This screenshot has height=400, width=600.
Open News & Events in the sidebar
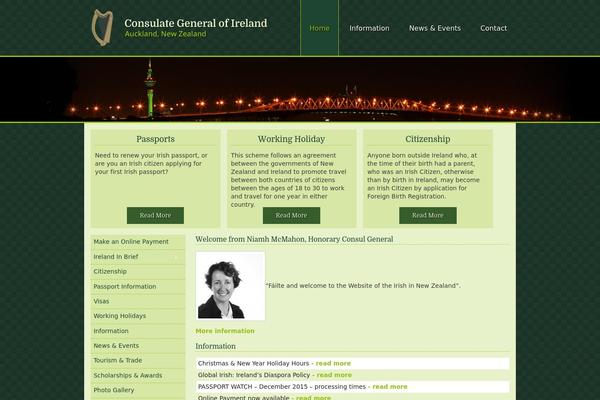click(138, 346)
